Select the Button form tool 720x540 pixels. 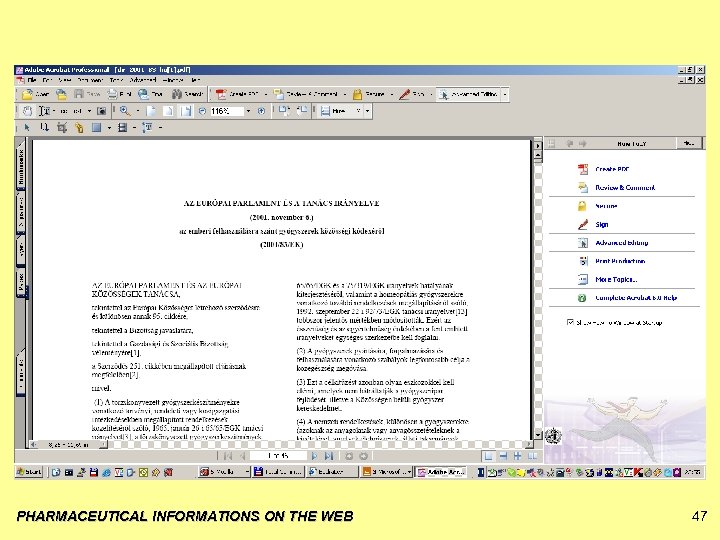[96, 127]
